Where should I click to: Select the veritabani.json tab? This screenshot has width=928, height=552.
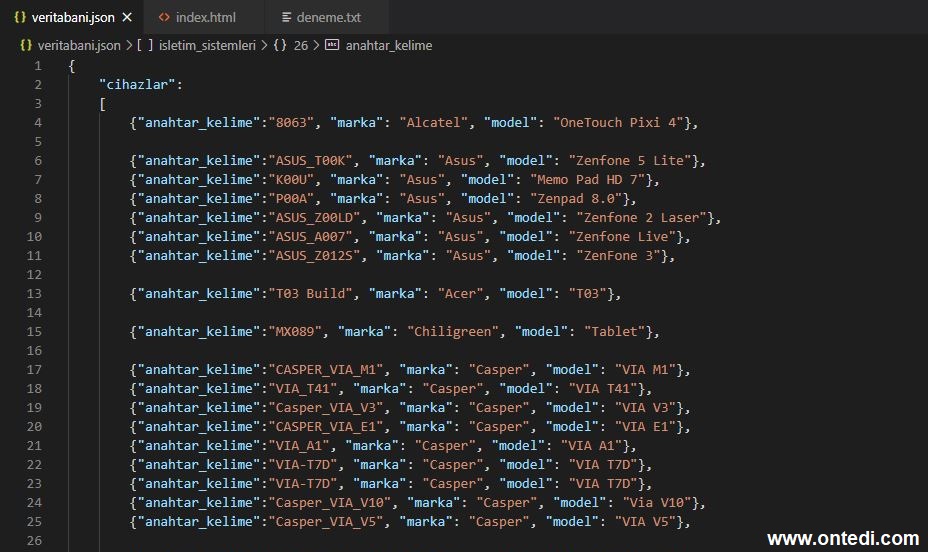[72, 17]
